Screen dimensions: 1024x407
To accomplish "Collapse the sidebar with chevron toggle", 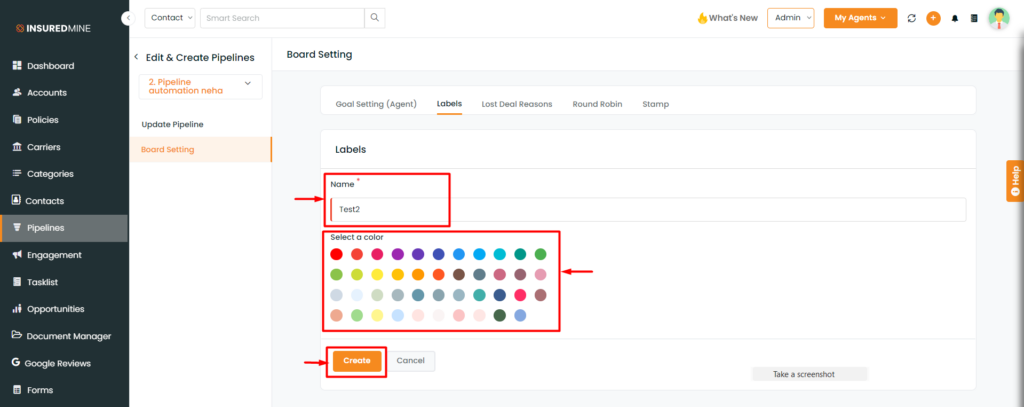I will 127,19.
